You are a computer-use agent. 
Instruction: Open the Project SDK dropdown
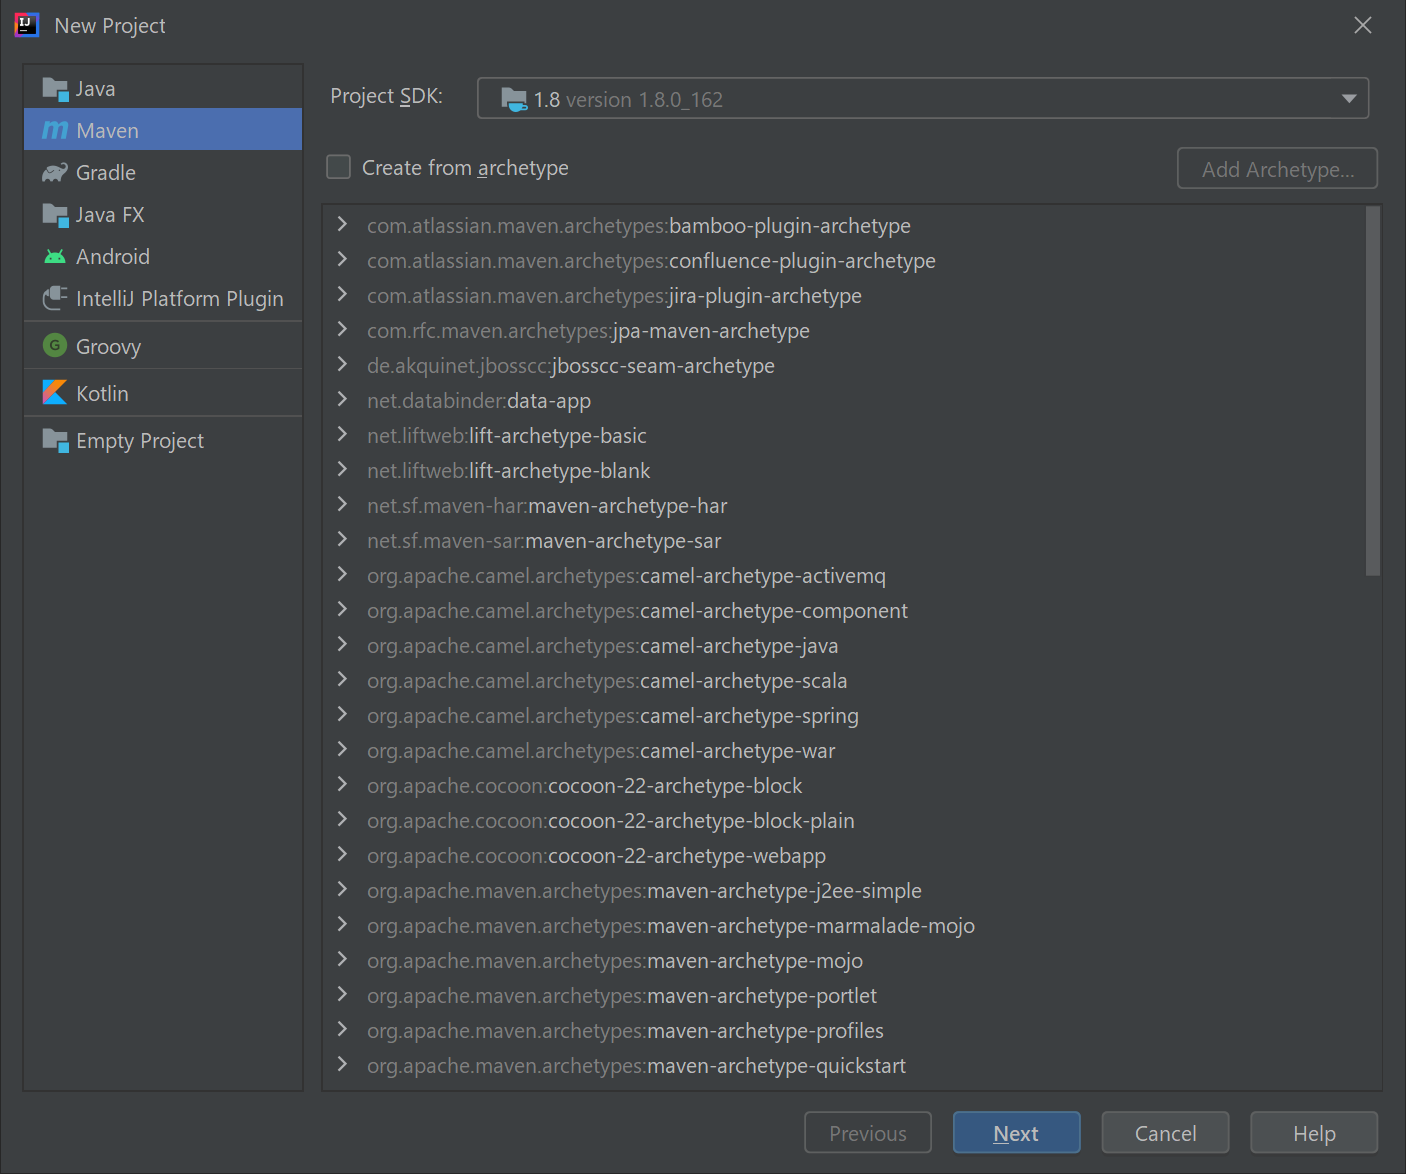(1348, 98)
